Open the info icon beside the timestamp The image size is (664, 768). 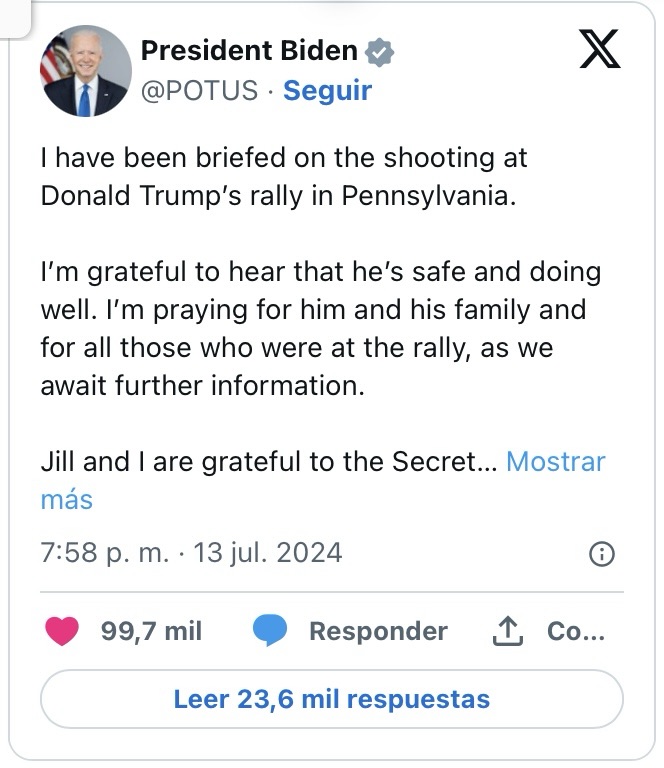[x=602, y=554]
